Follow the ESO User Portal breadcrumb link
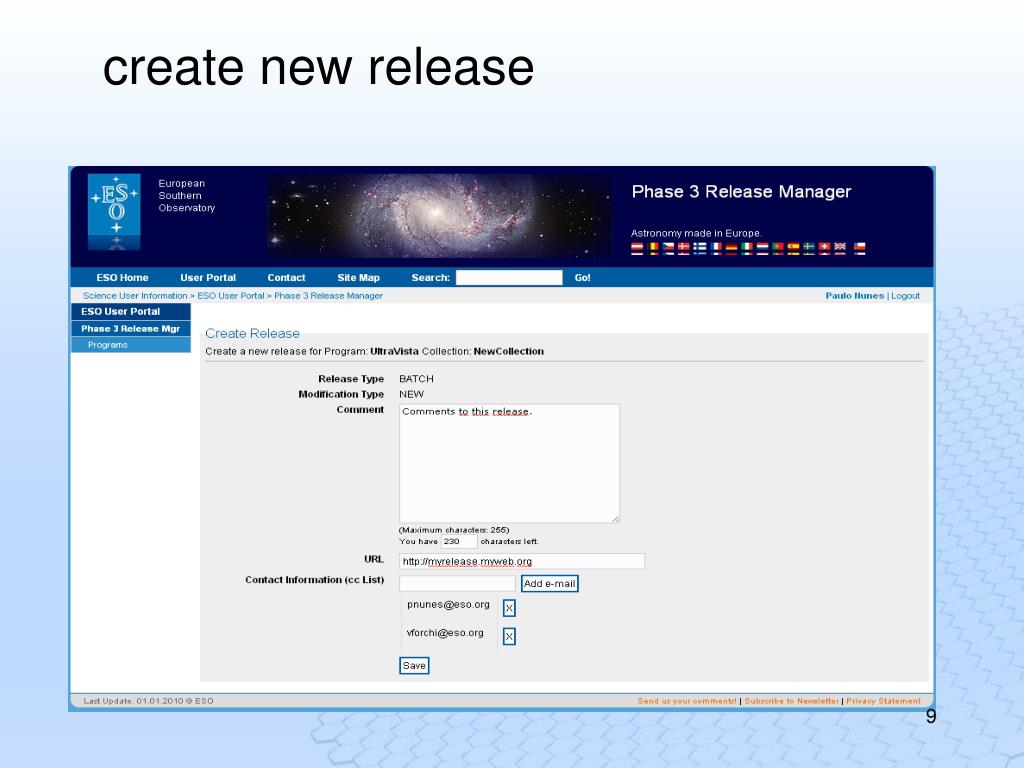Viewport: 1024px width, 768px height. [231, 296]
